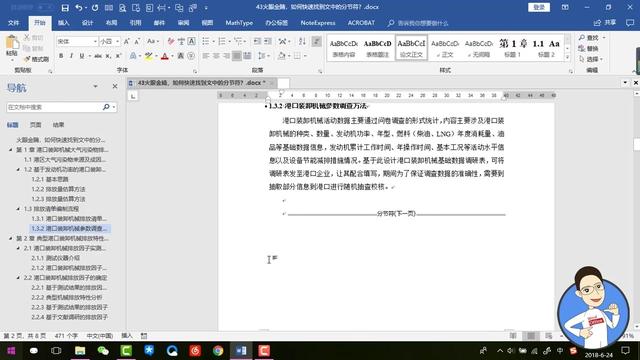Open the ribbon comments bubble icon
The width and height of the screenshot is (640, 360).
click(630, 23)
